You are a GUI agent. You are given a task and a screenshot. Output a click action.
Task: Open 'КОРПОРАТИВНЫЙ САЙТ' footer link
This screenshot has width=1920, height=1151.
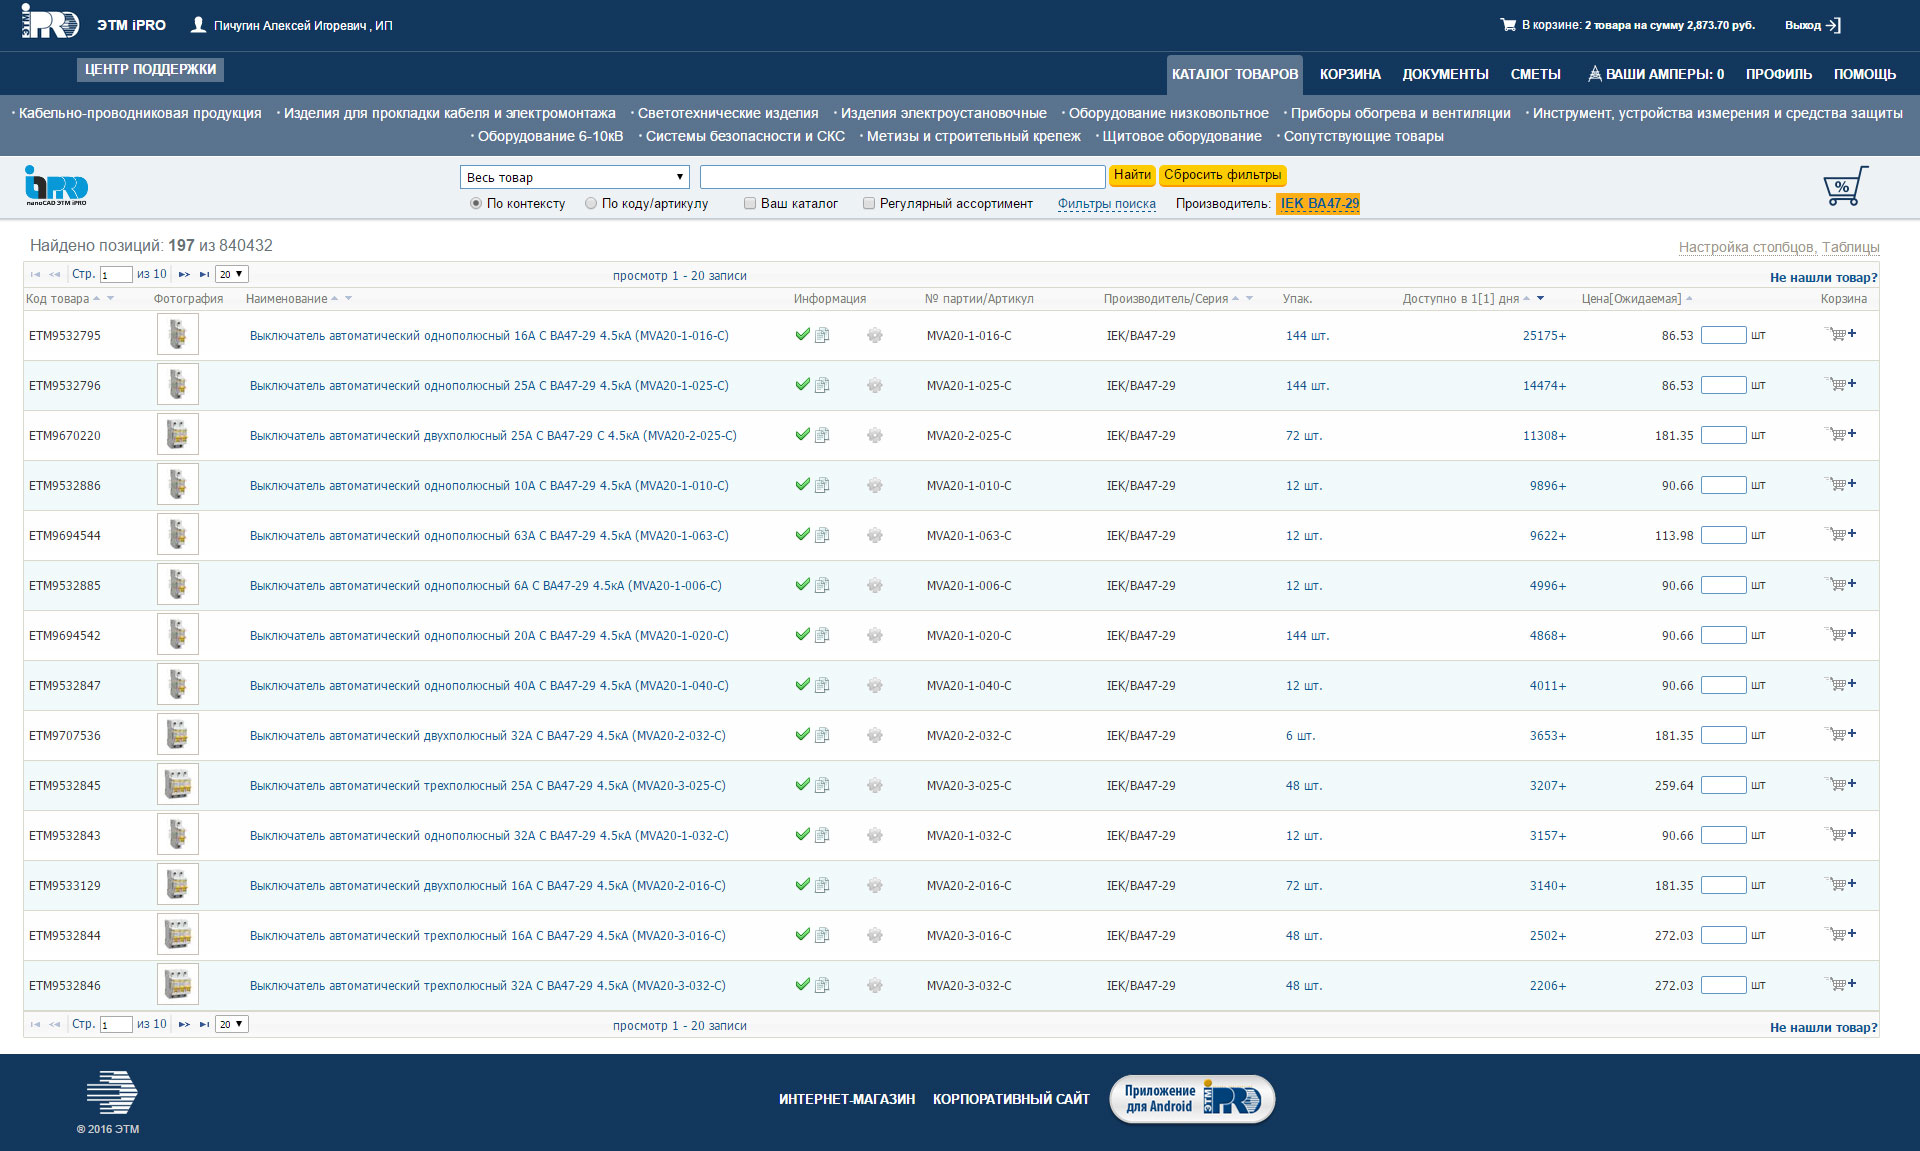pyautogui.click(x=1011, y=1099)
